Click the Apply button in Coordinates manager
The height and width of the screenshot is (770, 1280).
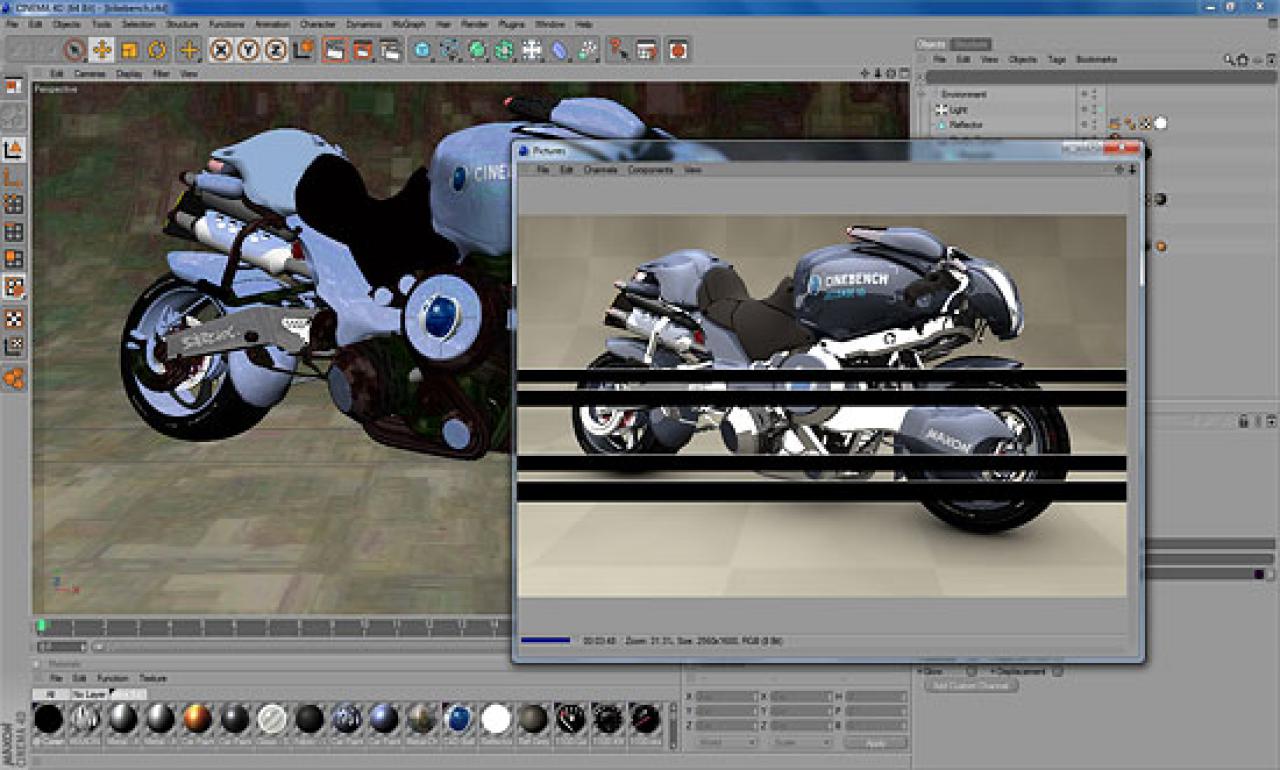pyautogui.click(x=875, y=743)
